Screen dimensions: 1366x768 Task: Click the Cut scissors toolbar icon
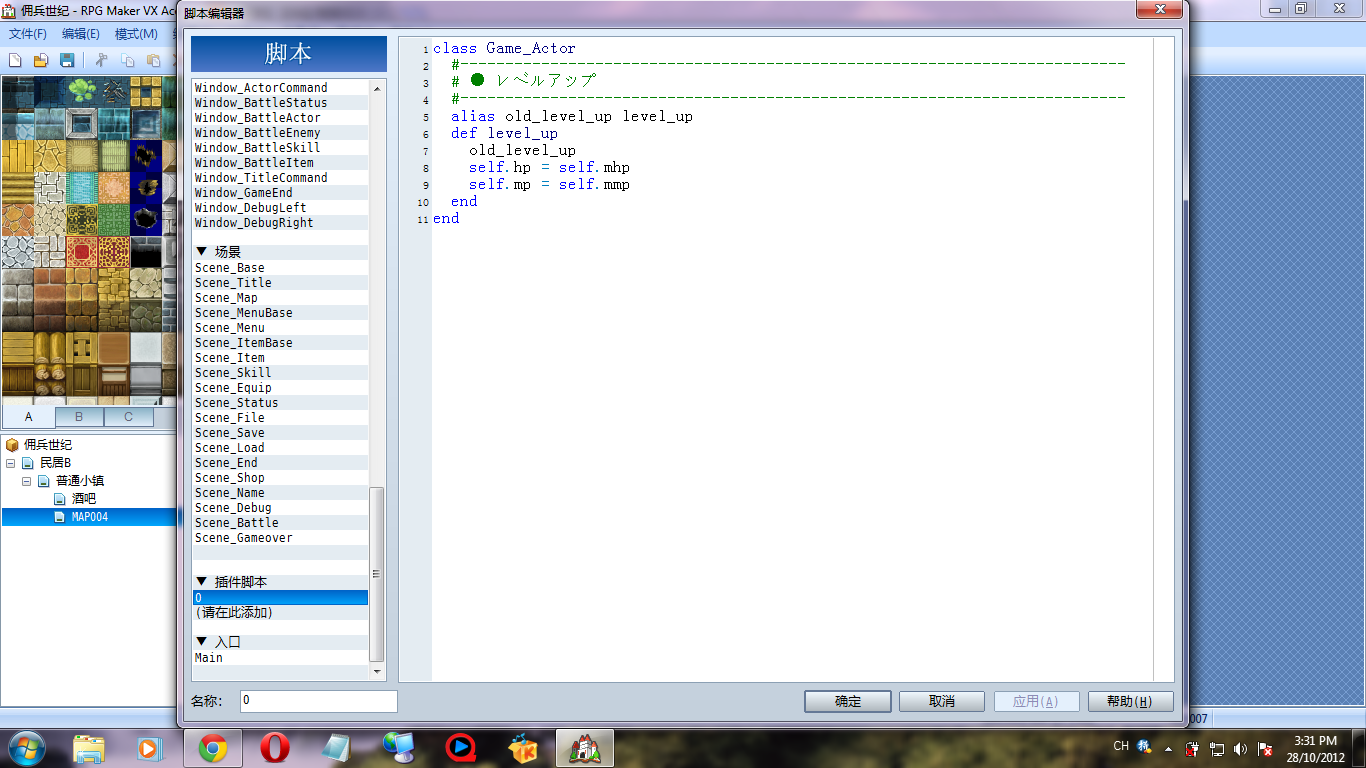101,60
